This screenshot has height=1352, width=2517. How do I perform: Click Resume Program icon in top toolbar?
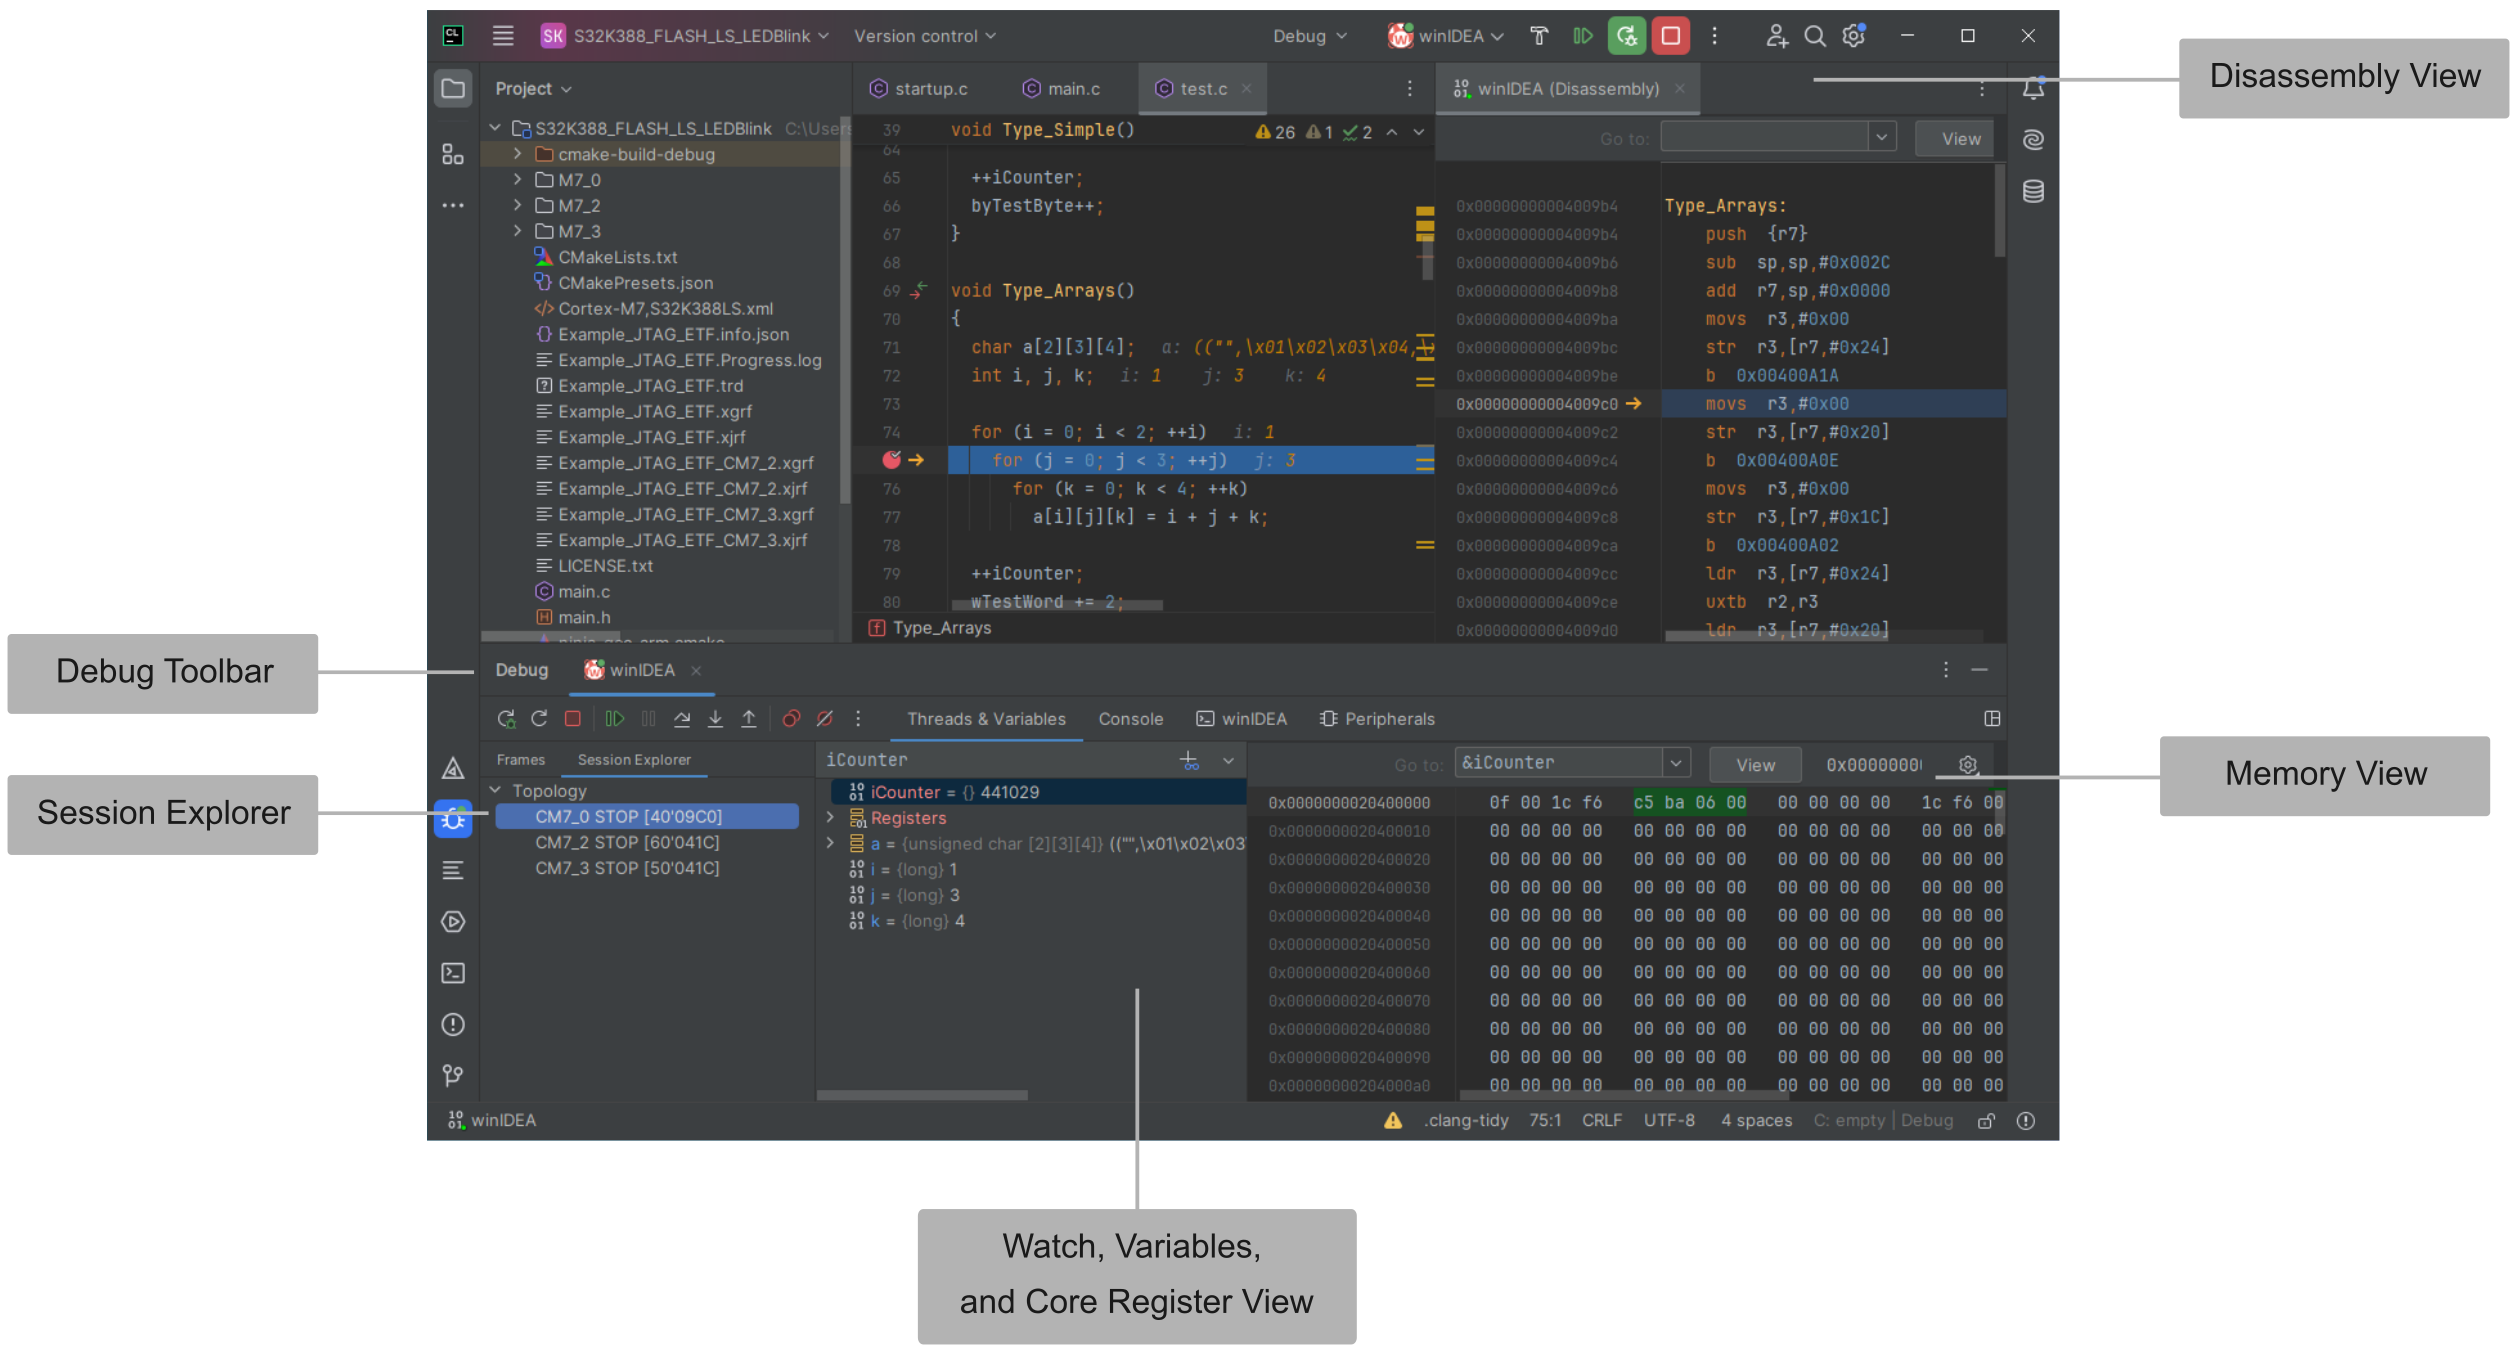tap(1582, 36)
